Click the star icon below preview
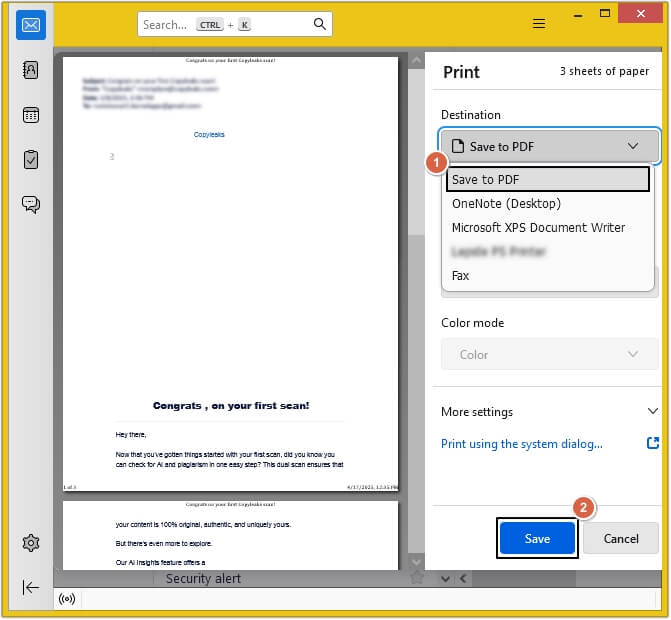The image size is (671, 620). [x=416, y=578]
